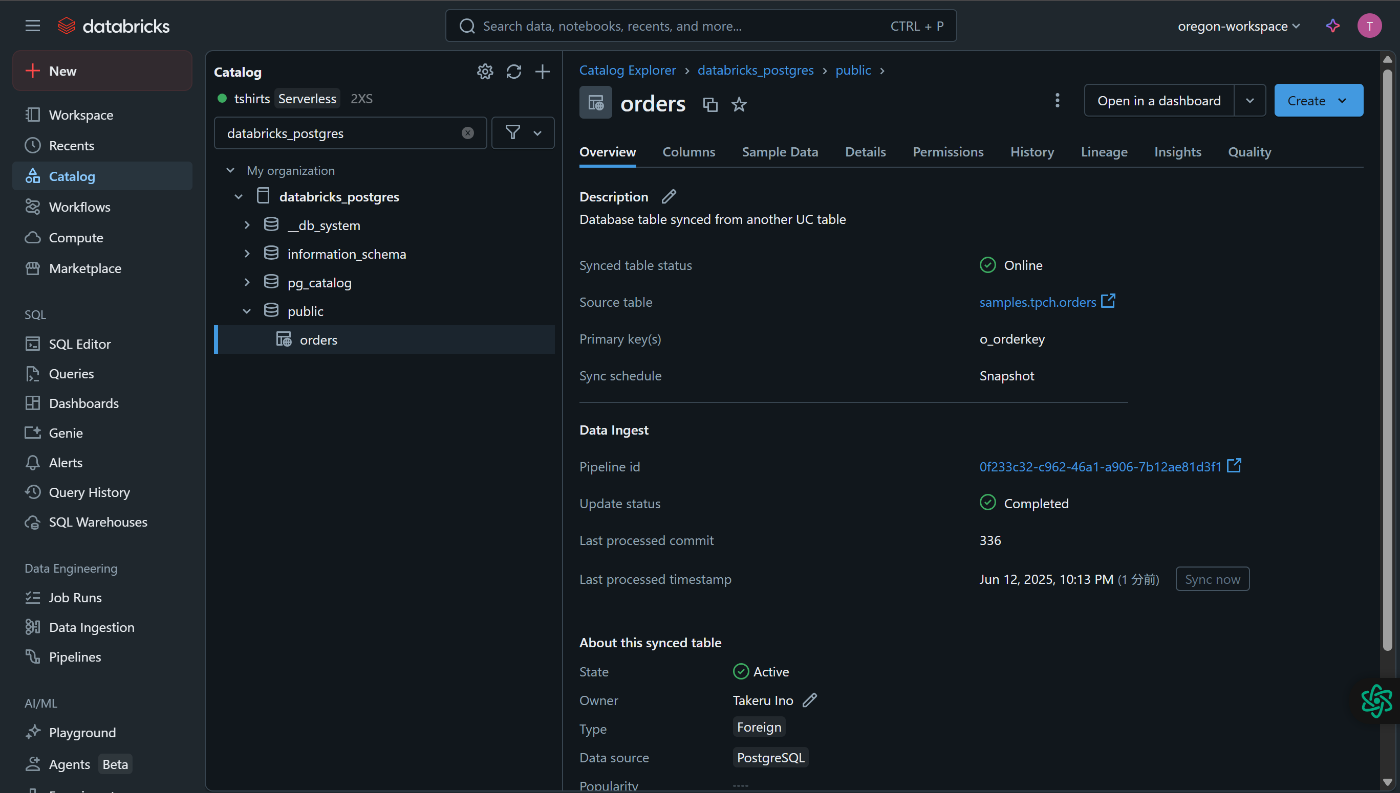Switch to the Sample Data tab
Image resolution: width=1400 pixels, height=793 pixels.
(x=780, y=152)
